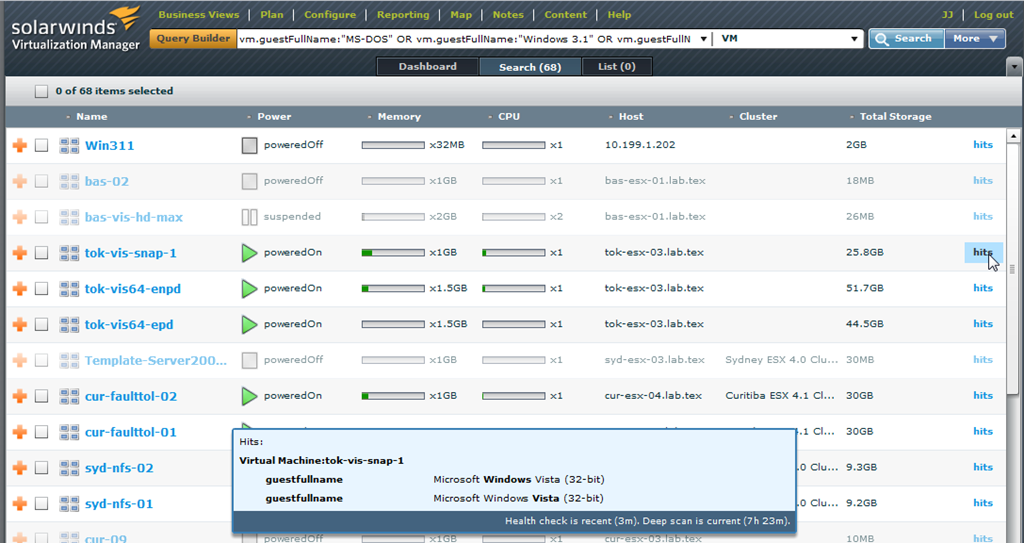The width and height of the screenshot is (1024, 543).
Task: Select the Search (68) tab
Action: tap(530, 67)
